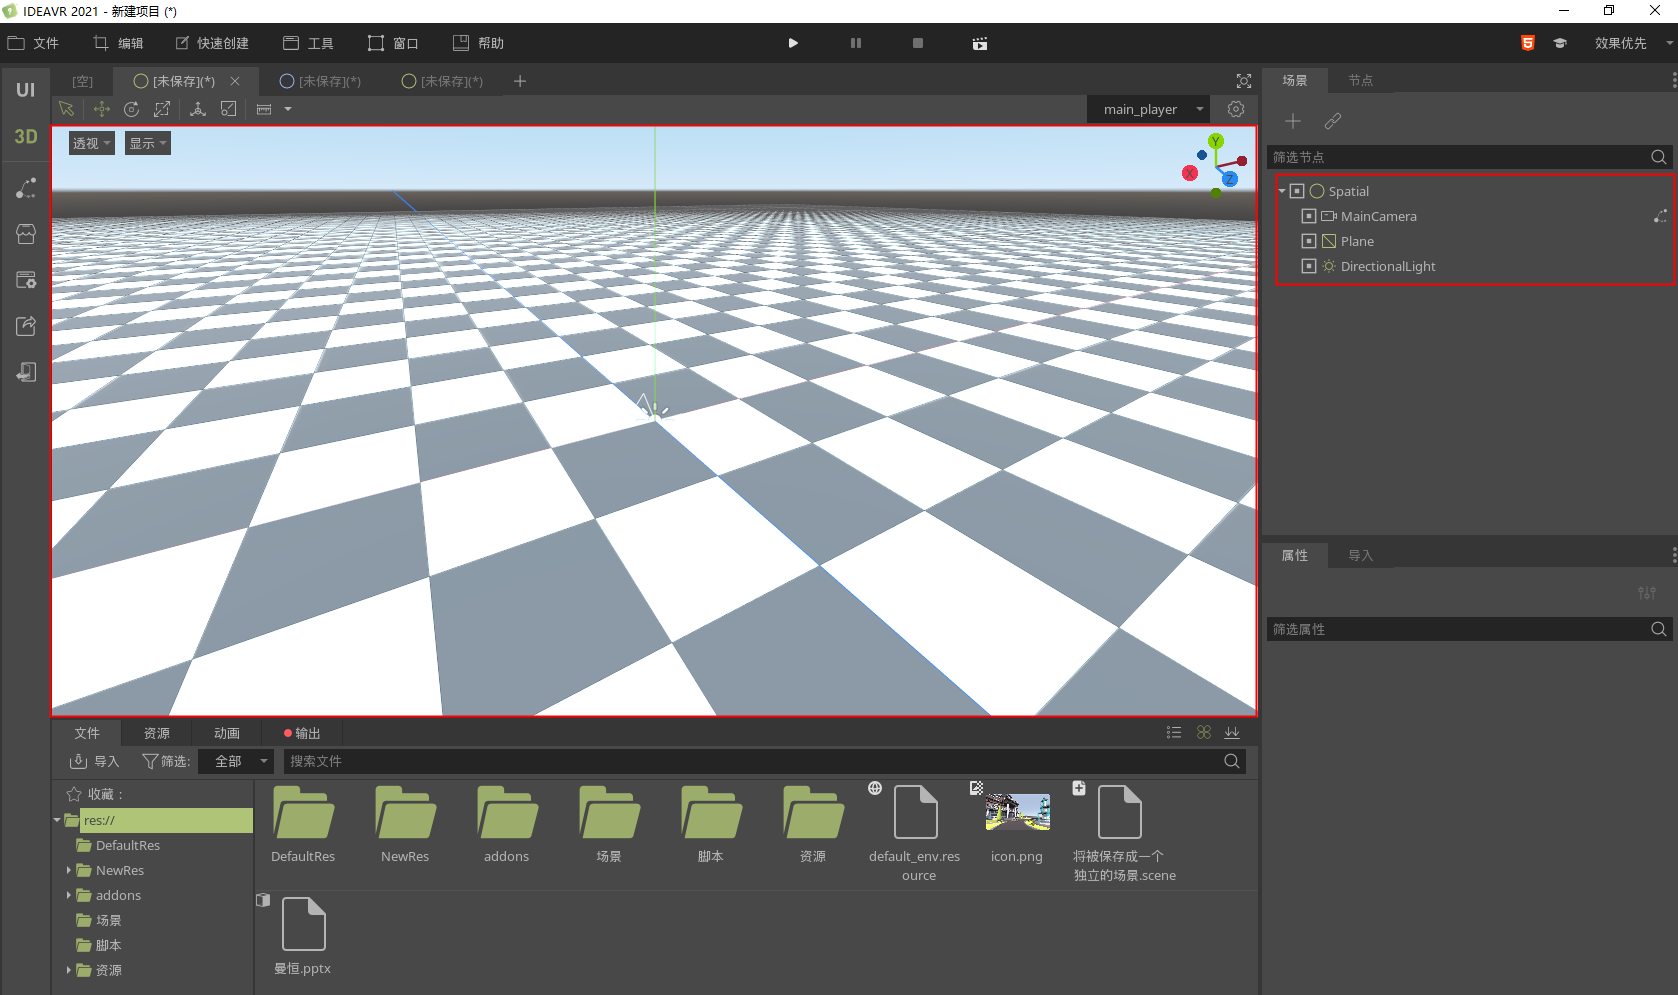
Task: Toggle visibility of Spatial node
Action: [1297, 191]
